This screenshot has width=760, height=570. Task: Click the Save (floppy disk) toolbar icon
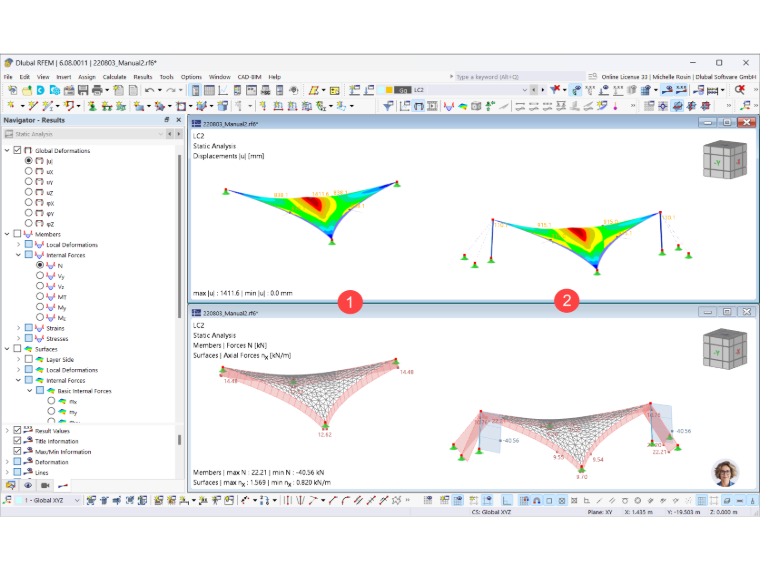[x=83, y=90]
